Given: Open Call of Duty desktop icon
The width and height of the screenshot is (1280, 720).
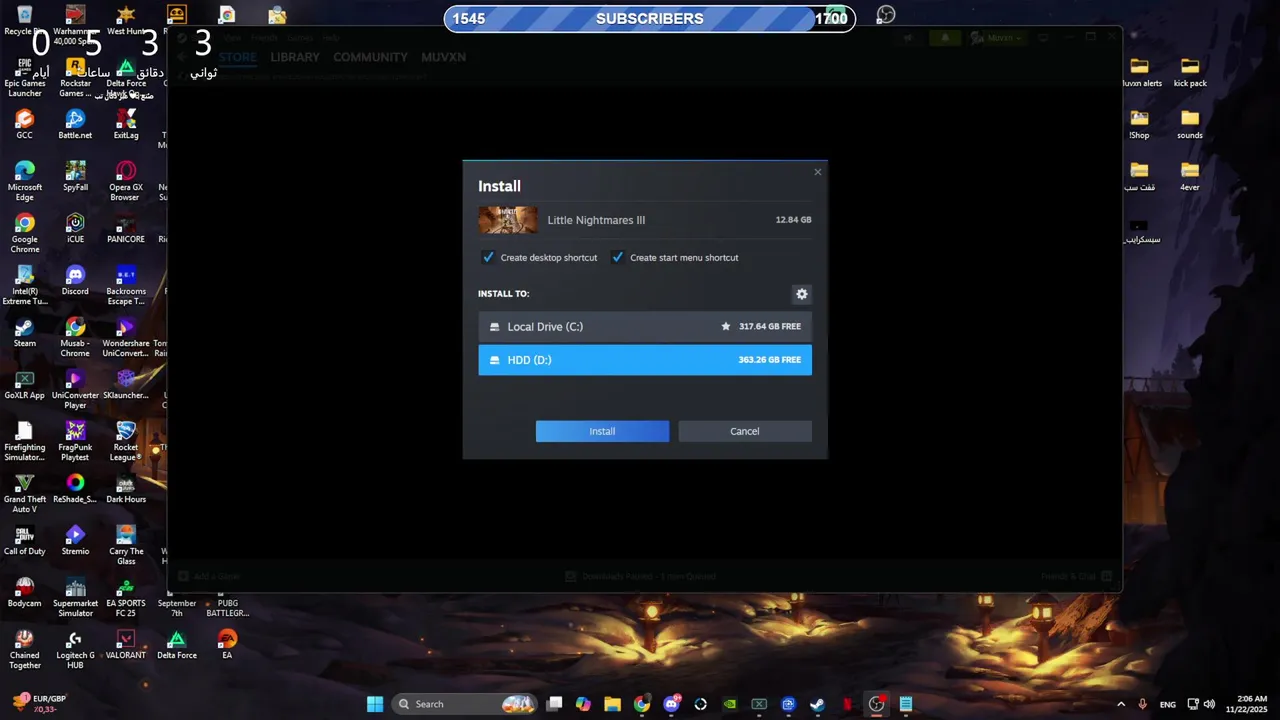Looking at the screenshot, I should 25,540.
